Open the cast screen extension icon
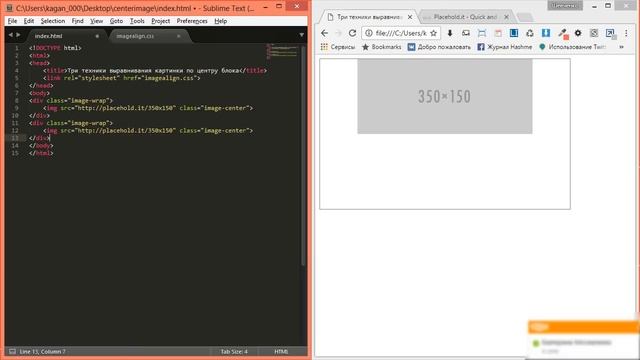 tap(466, 33)
